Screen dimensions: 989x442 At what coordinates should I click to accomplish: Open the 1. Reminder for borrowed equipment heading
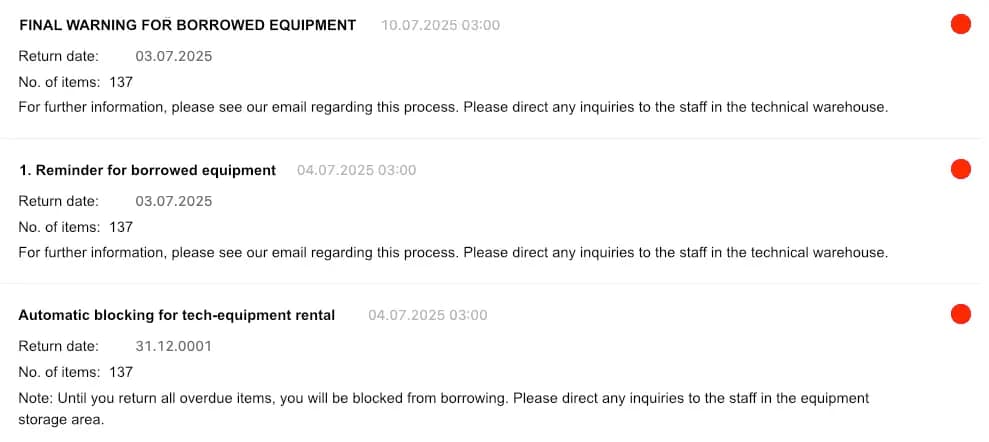tap(147, 170)
